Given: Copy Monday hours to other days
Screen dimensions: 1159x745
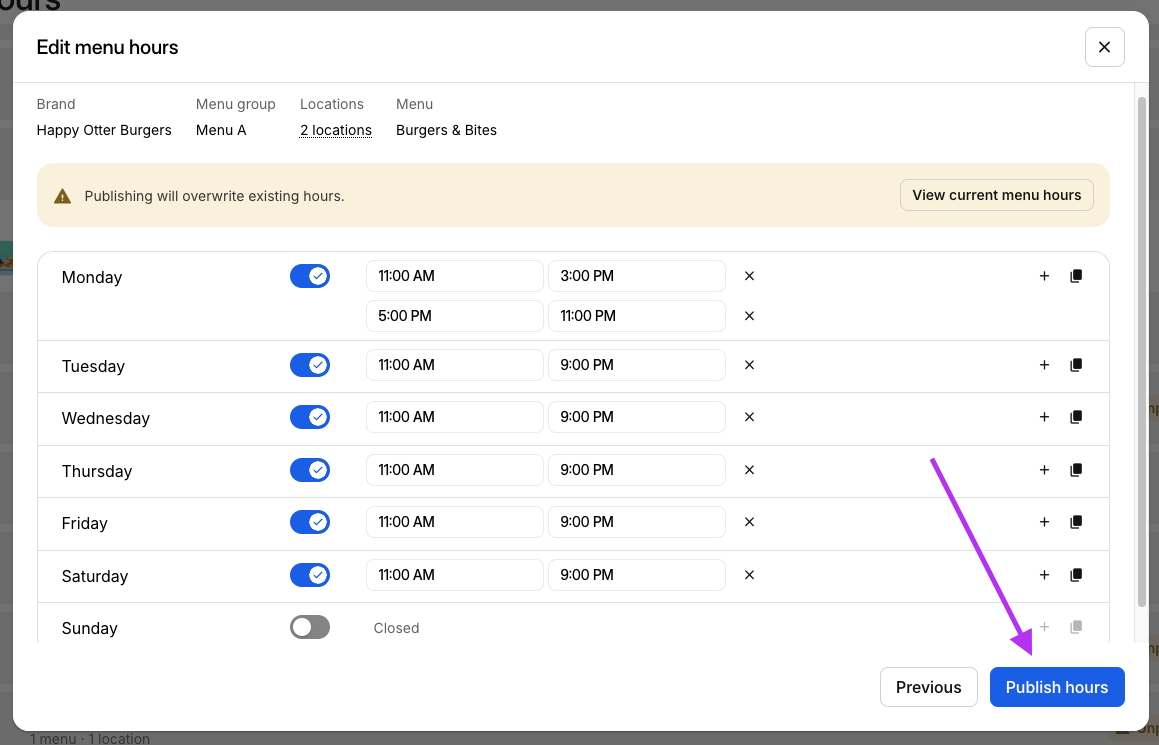Looking at the screenshot, I should tap(1076, 276).
